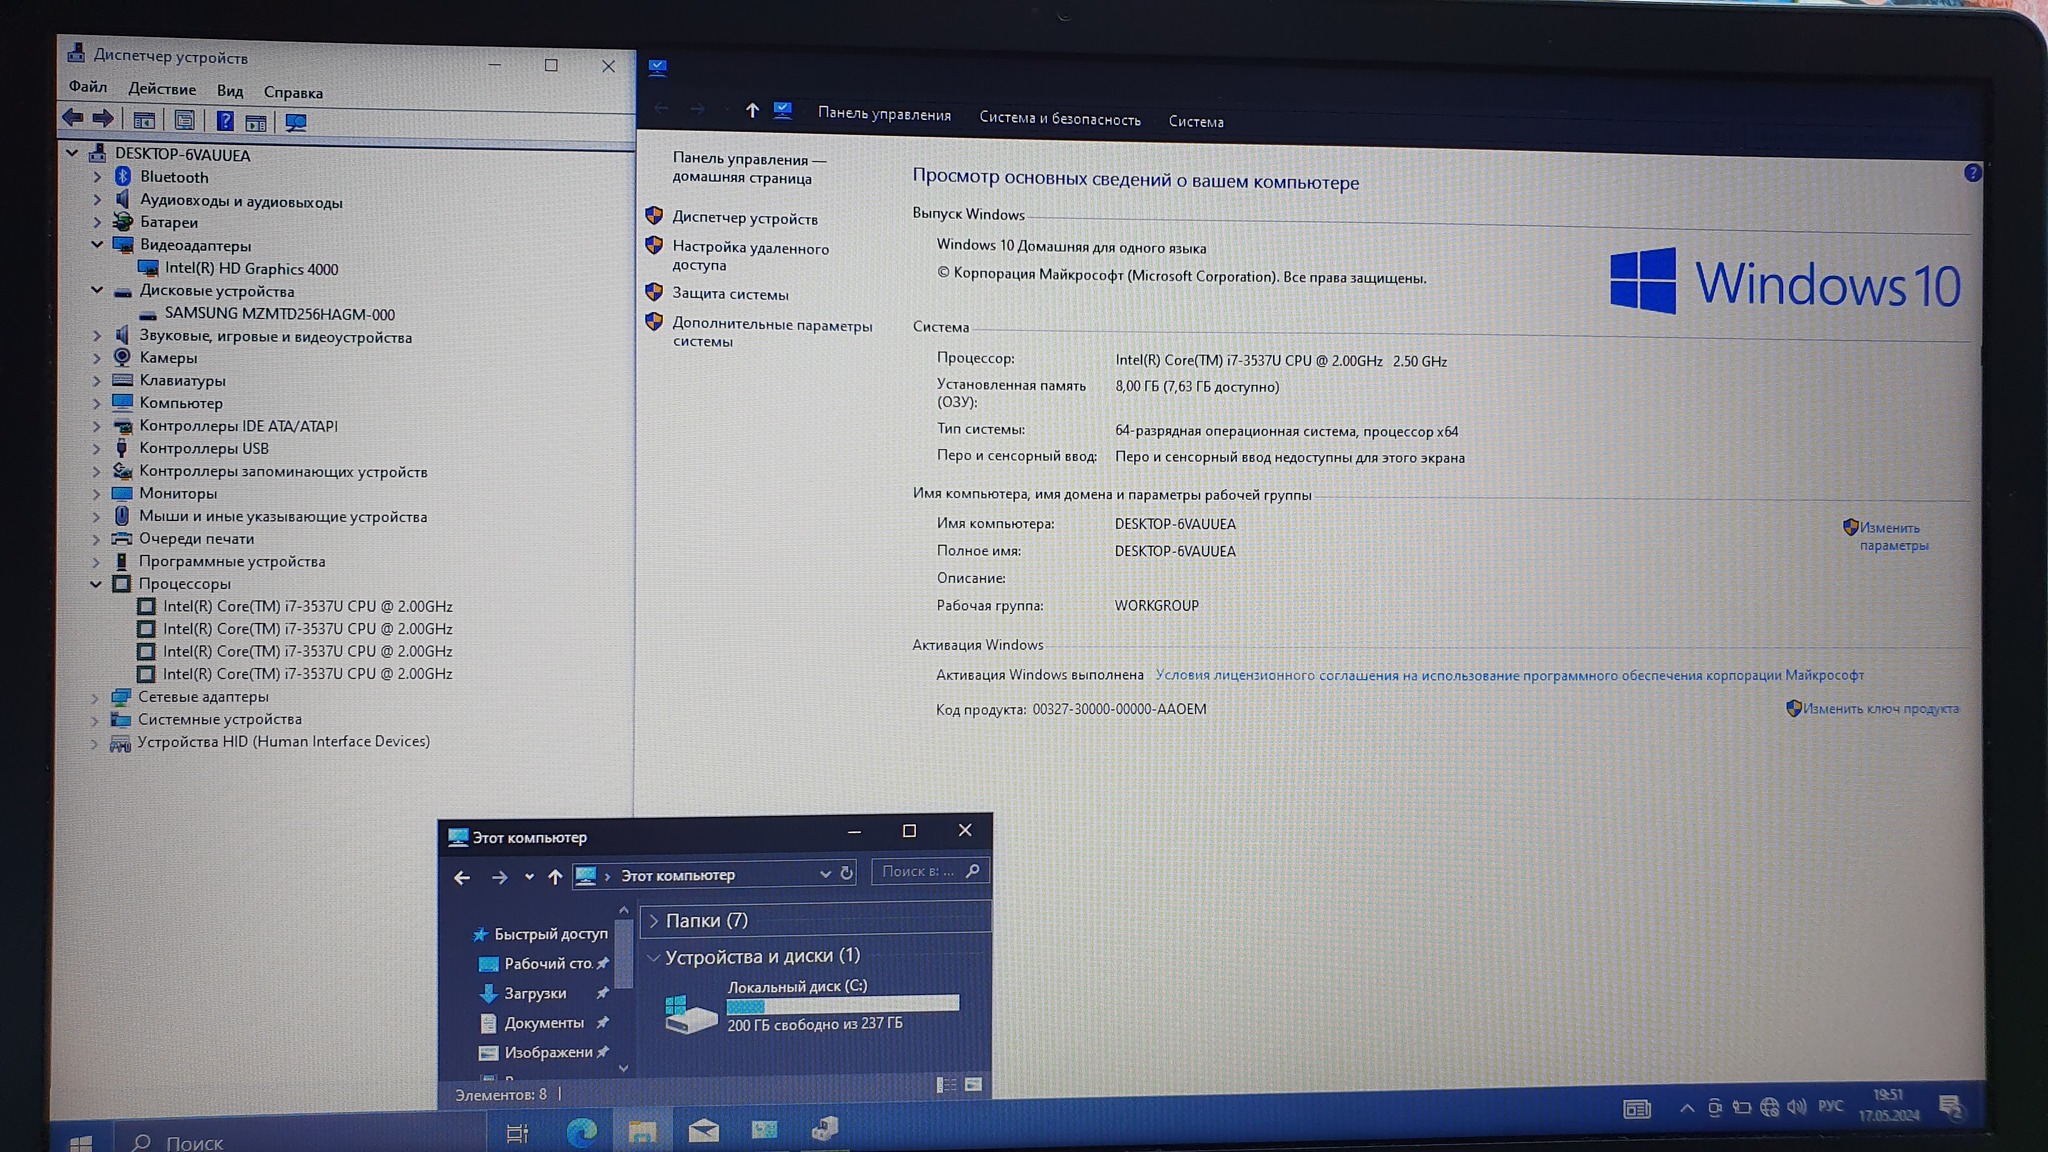Image resolution: width=2048 pixels, height=1152 pixels.
Task: Open Microsoft Edge from the taskbar
Action: pos(581,1131)
